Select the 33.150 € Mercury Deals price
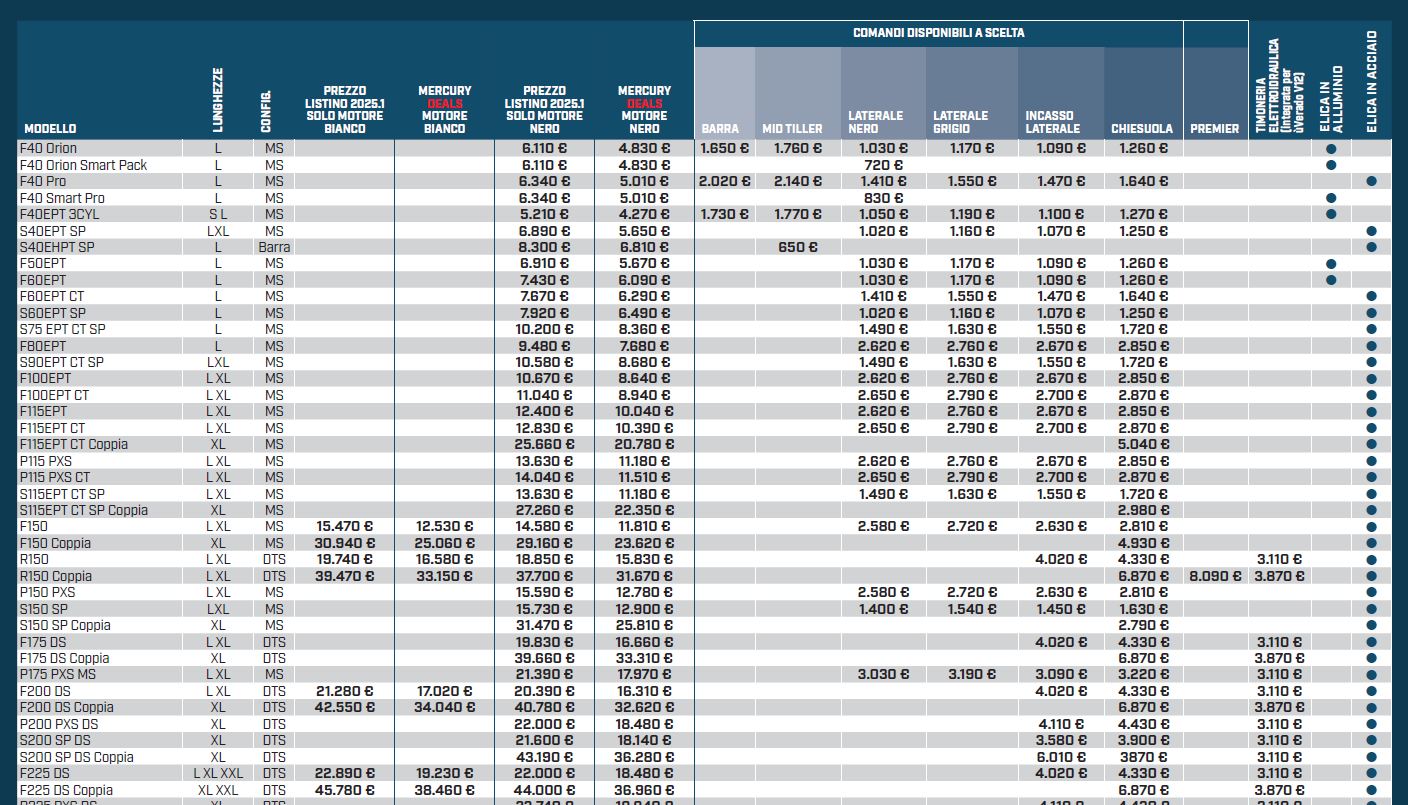 click(445, 576)
